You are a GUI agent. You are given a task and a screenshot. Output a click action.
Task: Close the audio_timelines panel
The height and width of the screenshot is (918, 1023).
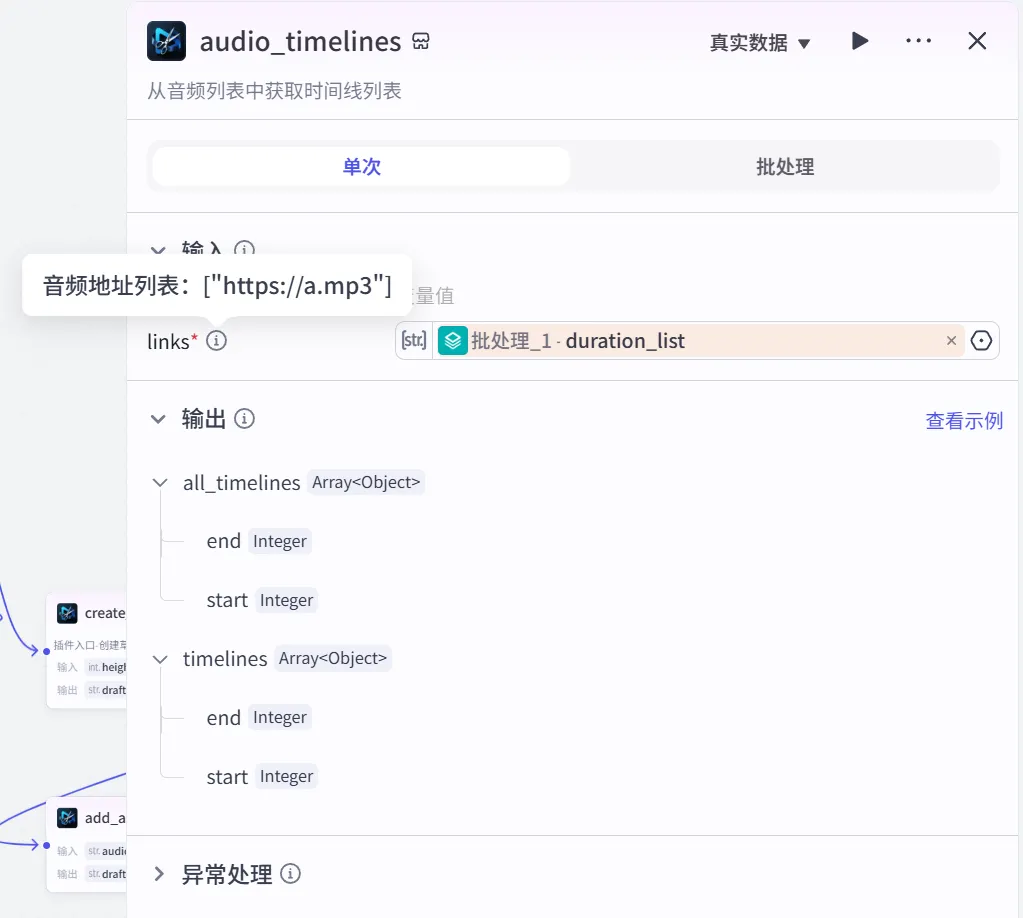[x=977, y=41]
